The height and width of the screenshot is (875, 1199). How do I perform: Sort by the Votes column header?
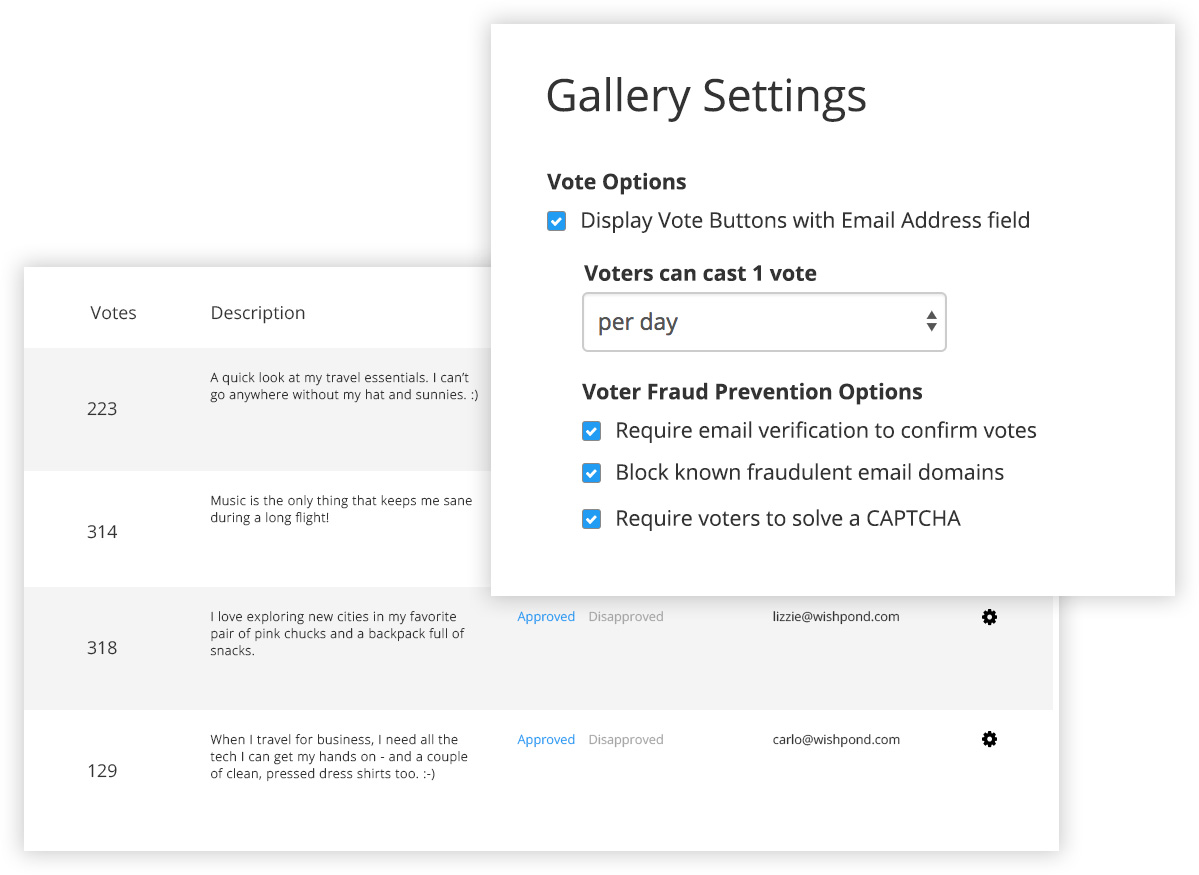tap(113, 313)
